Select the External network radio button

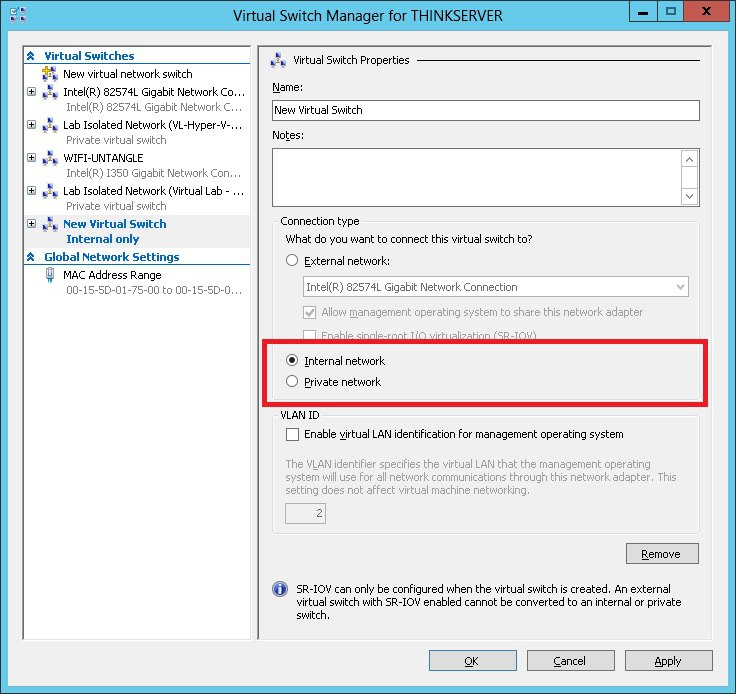(292, 260)
